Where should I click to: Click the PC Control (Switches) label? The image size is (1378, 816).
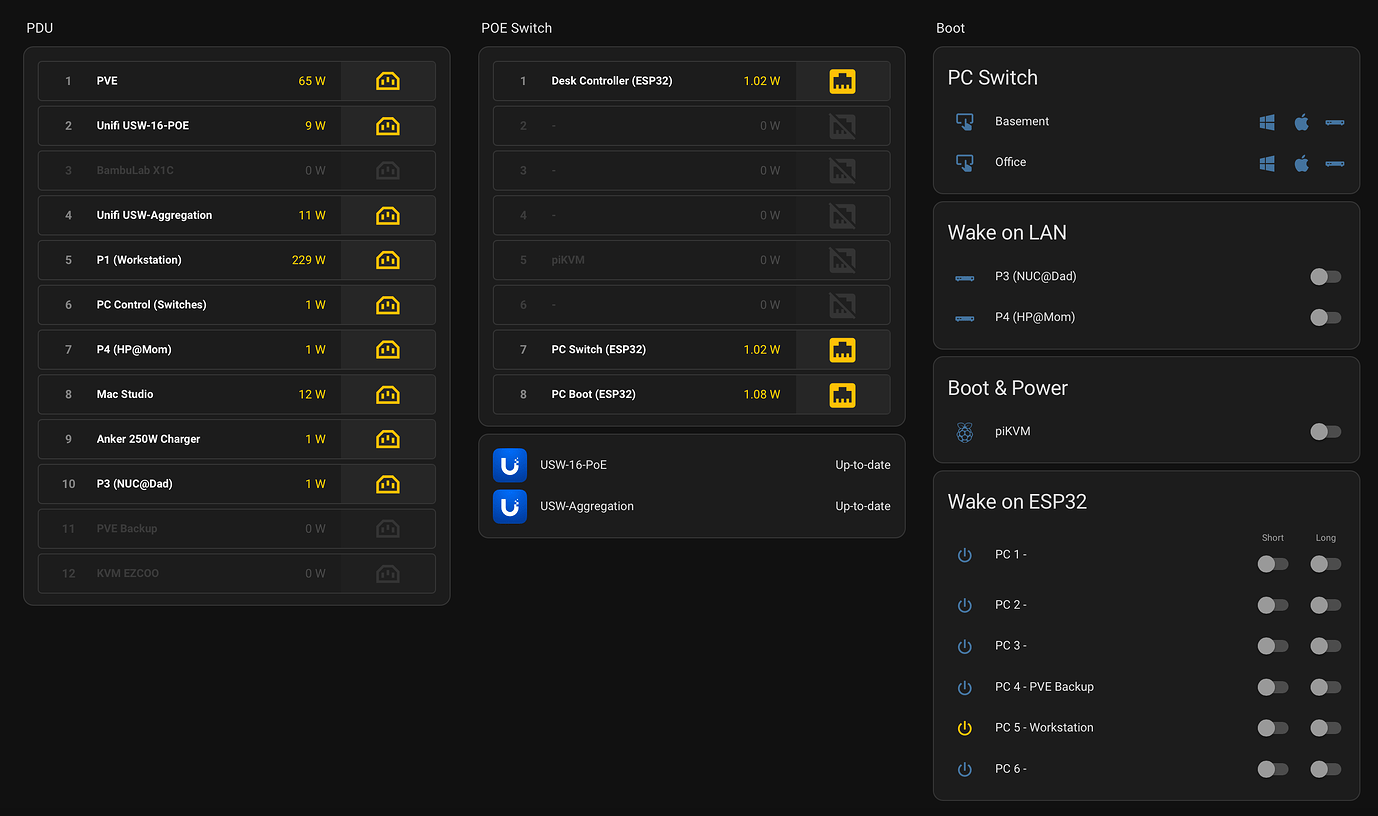click(x=151, y=305)
